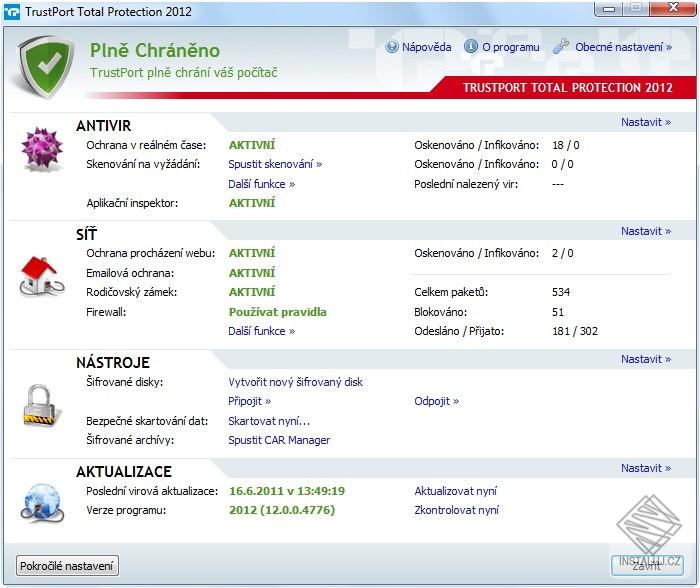Select Aktualizovat nyní to update viruses

tap(455, 491)
